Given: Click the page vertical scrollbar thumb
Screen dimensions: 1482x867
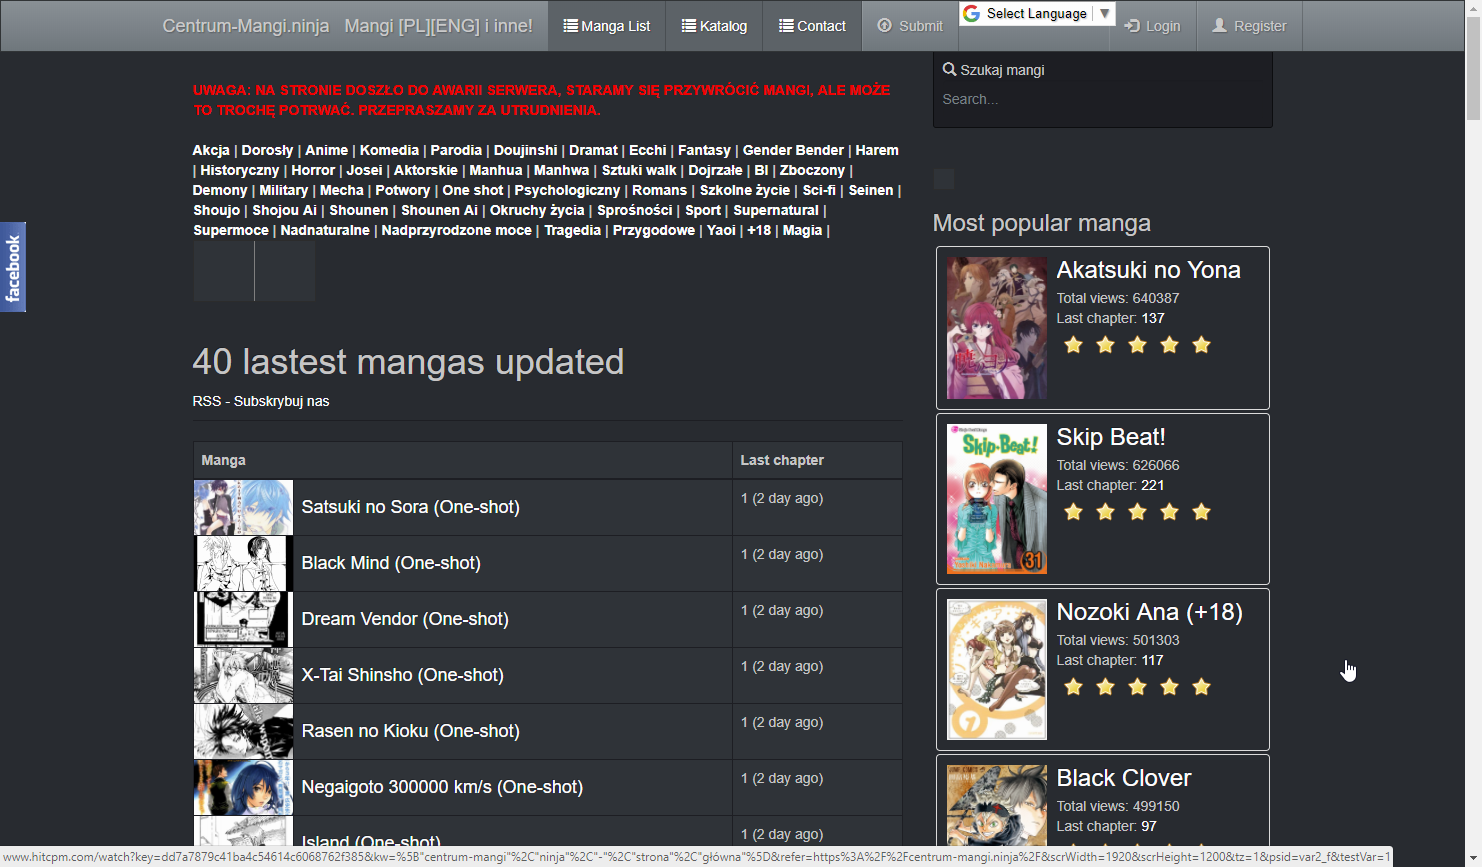Looking at the screenshot, I should 1473,60.
